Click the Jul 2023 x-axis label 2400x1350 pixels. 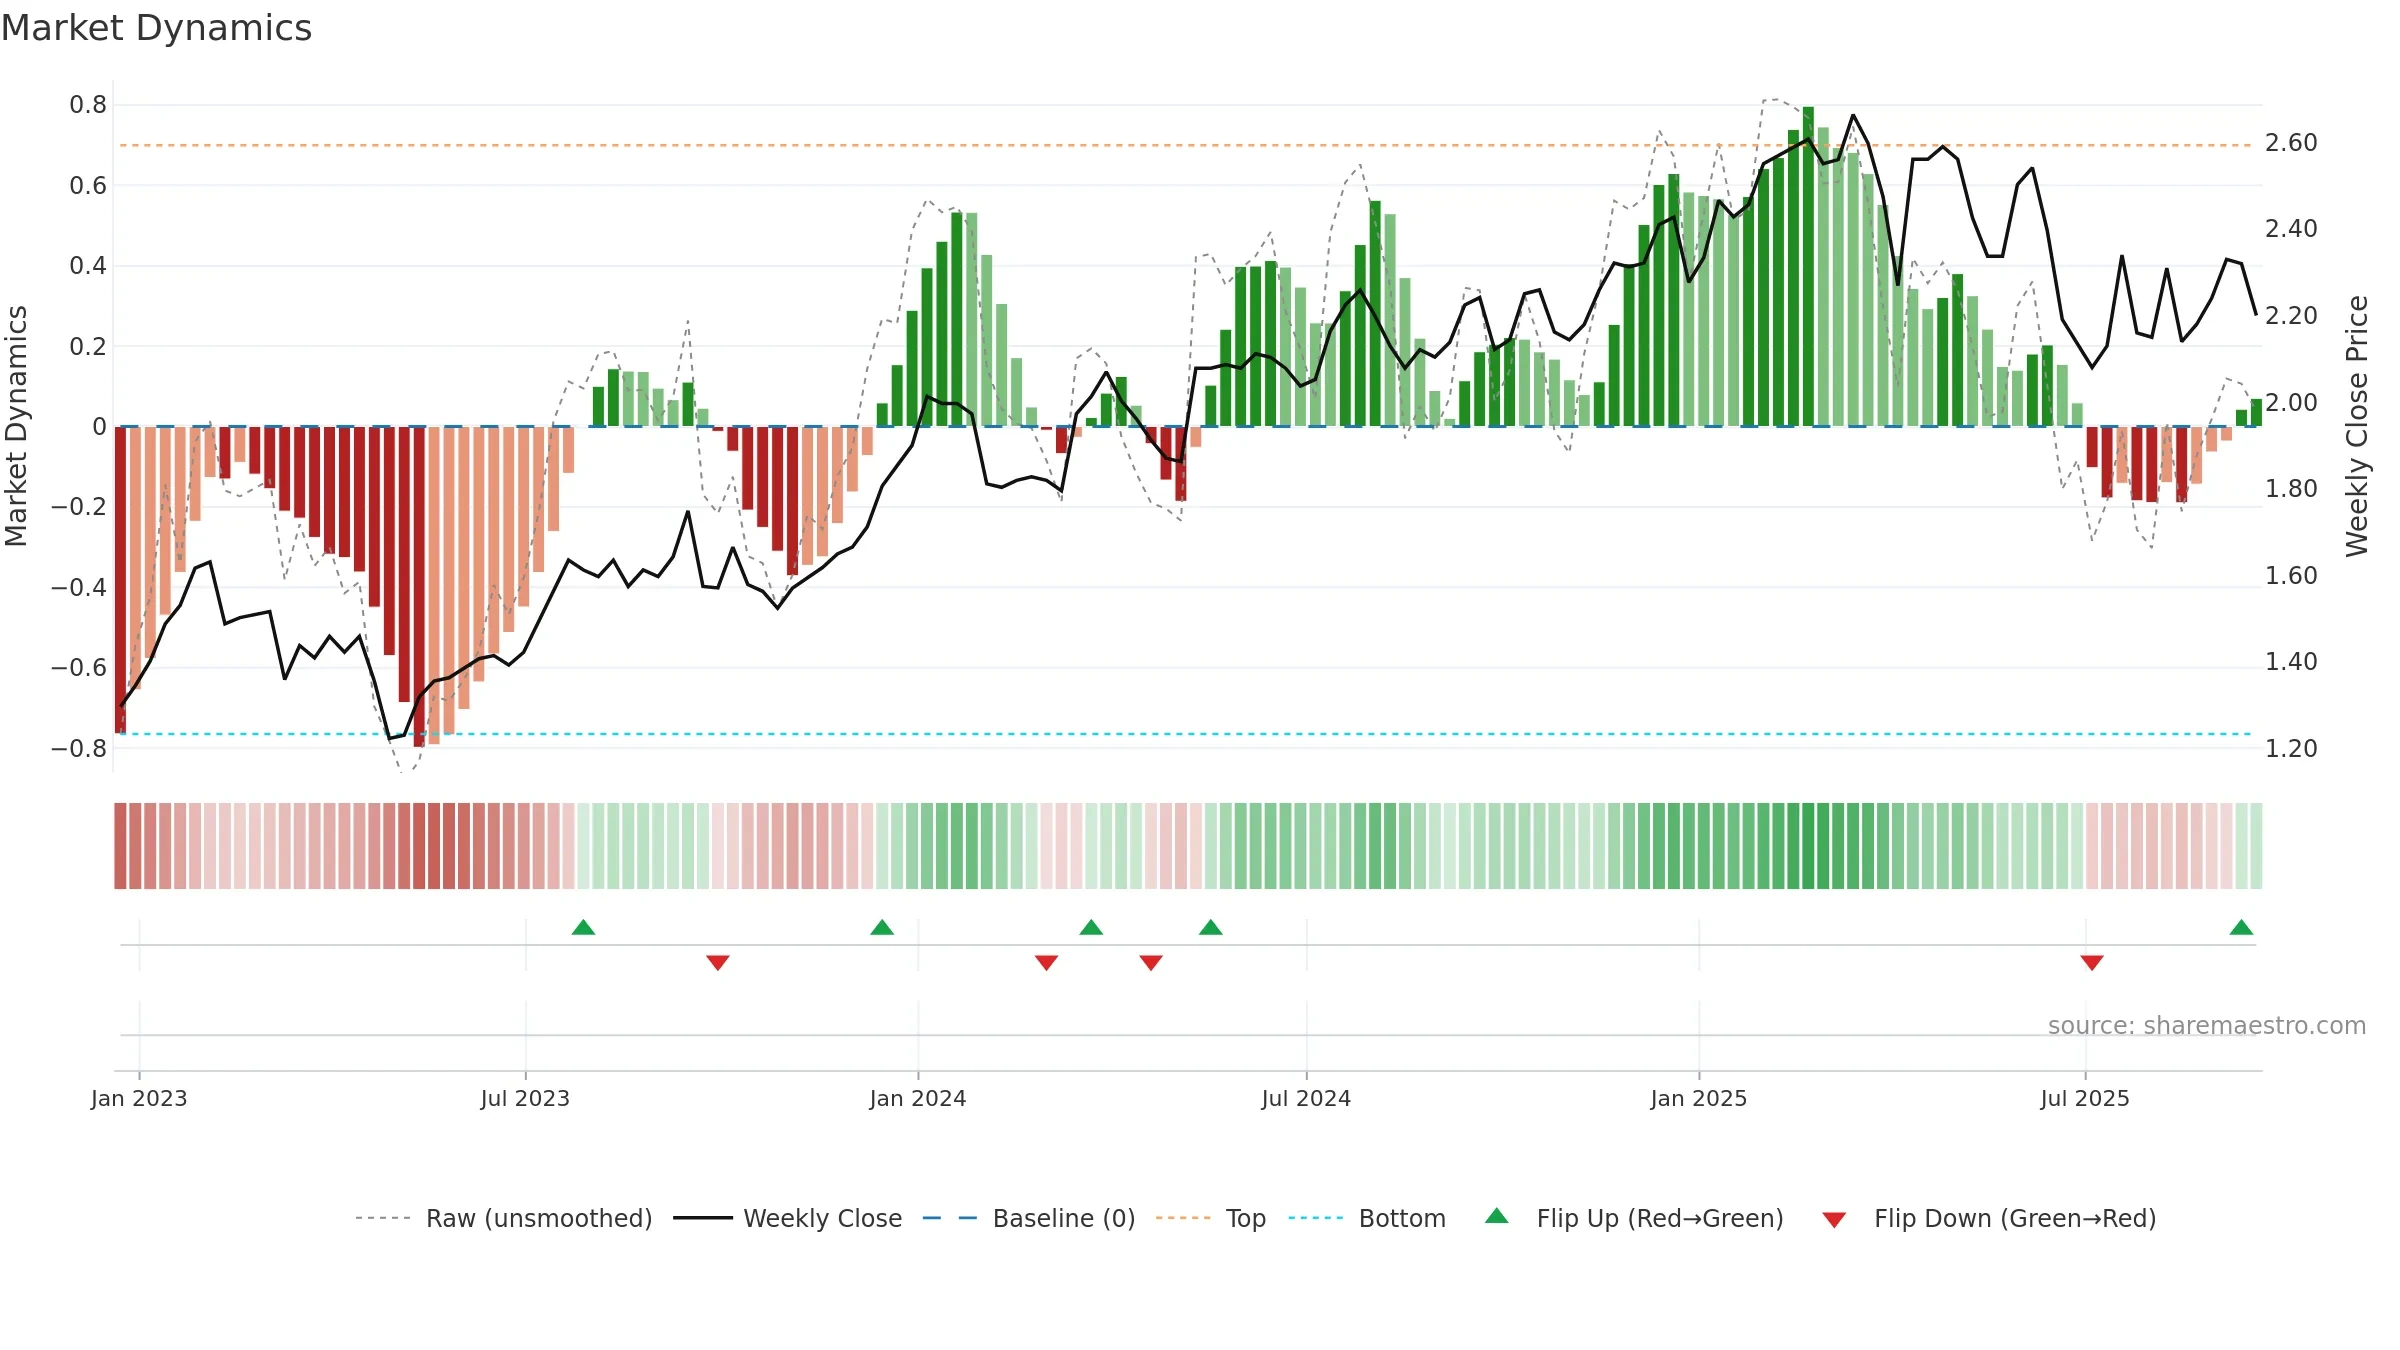coord(525,1098)
